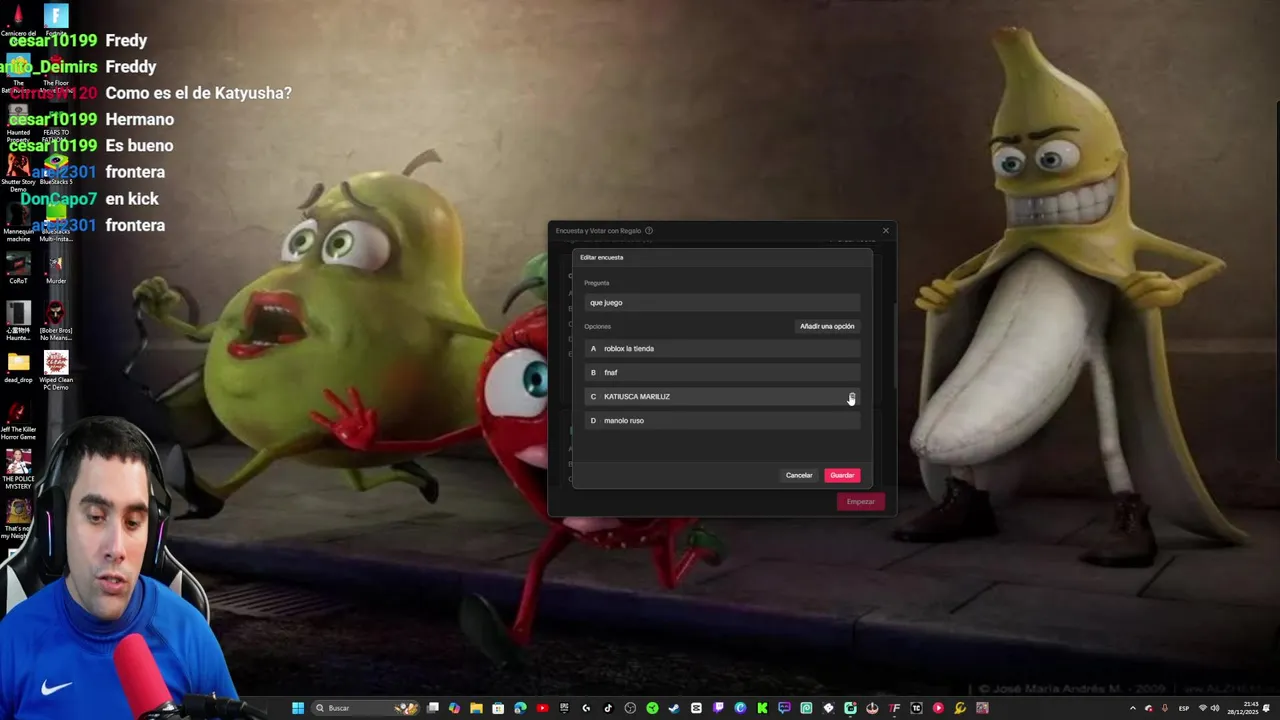Screen dimensions: 1280x720
Task: Click Cancelar in the Editar encuesta dialog
Action: tap(799, 475)
